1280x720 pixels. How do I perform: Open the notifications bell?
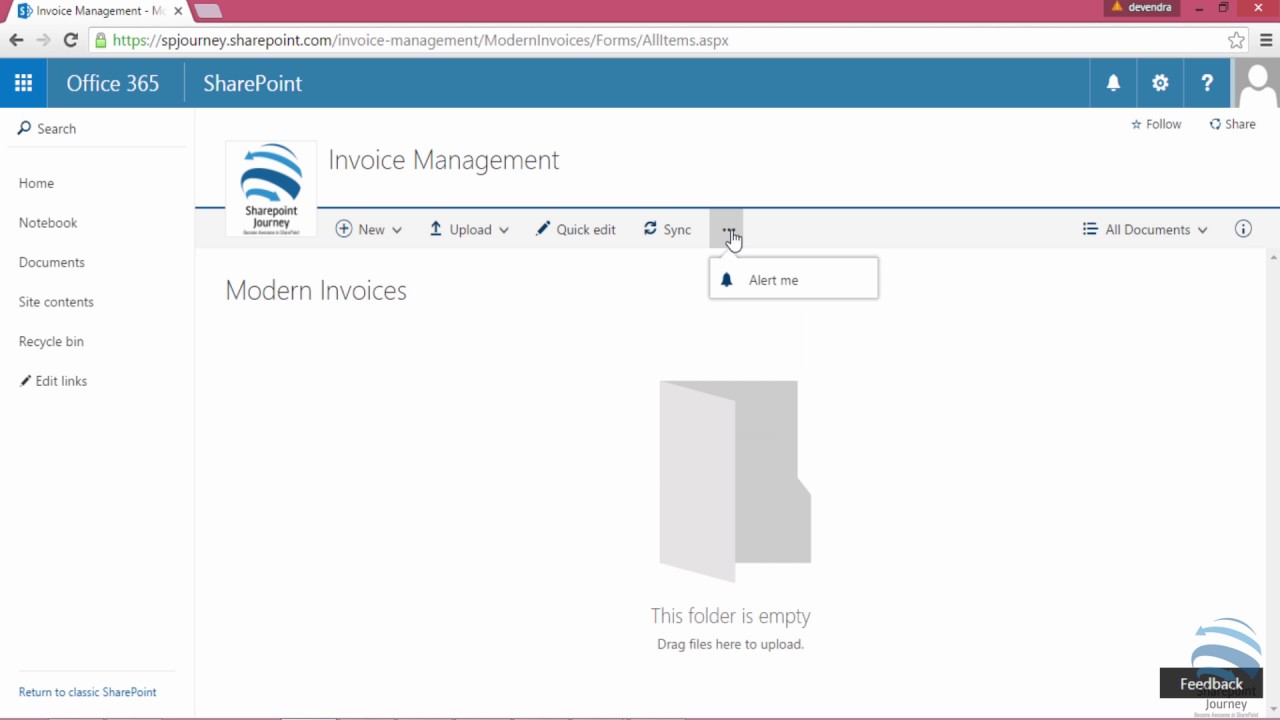click(x=1112, y=83)
